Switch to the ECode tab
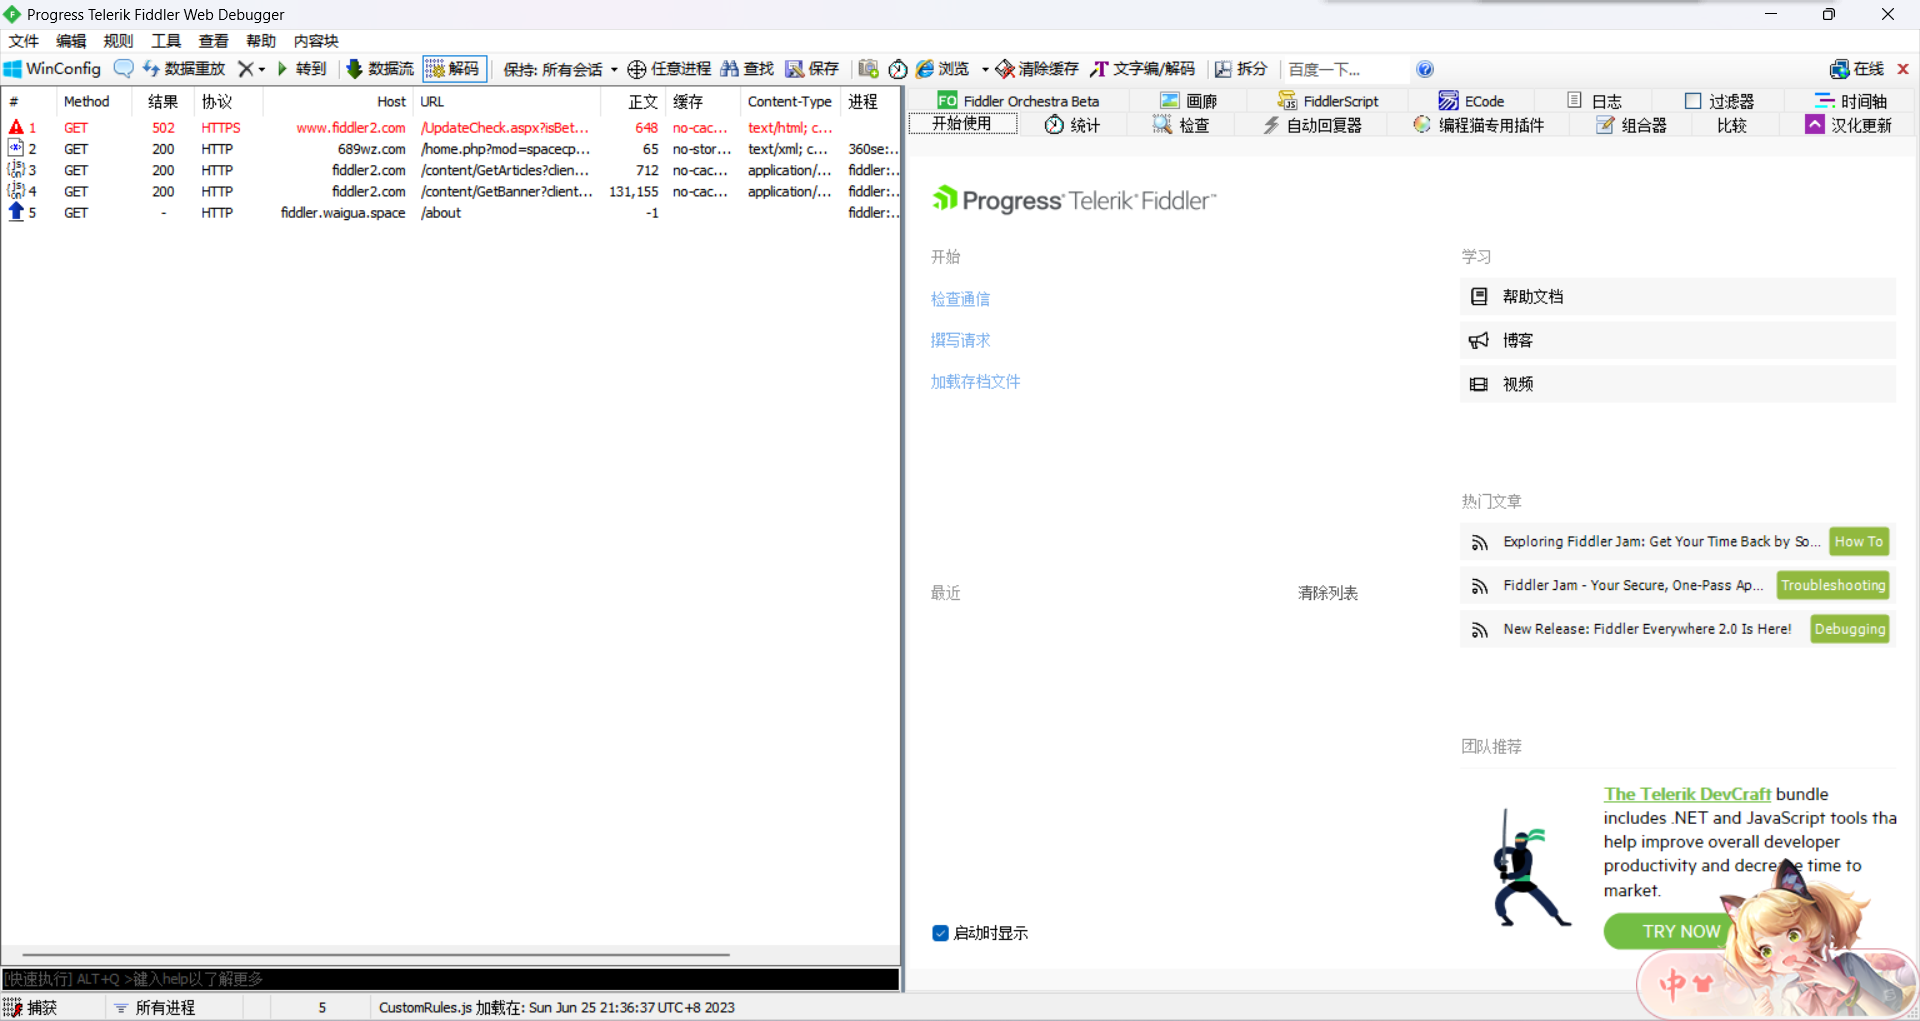 tap(1472, 101)
